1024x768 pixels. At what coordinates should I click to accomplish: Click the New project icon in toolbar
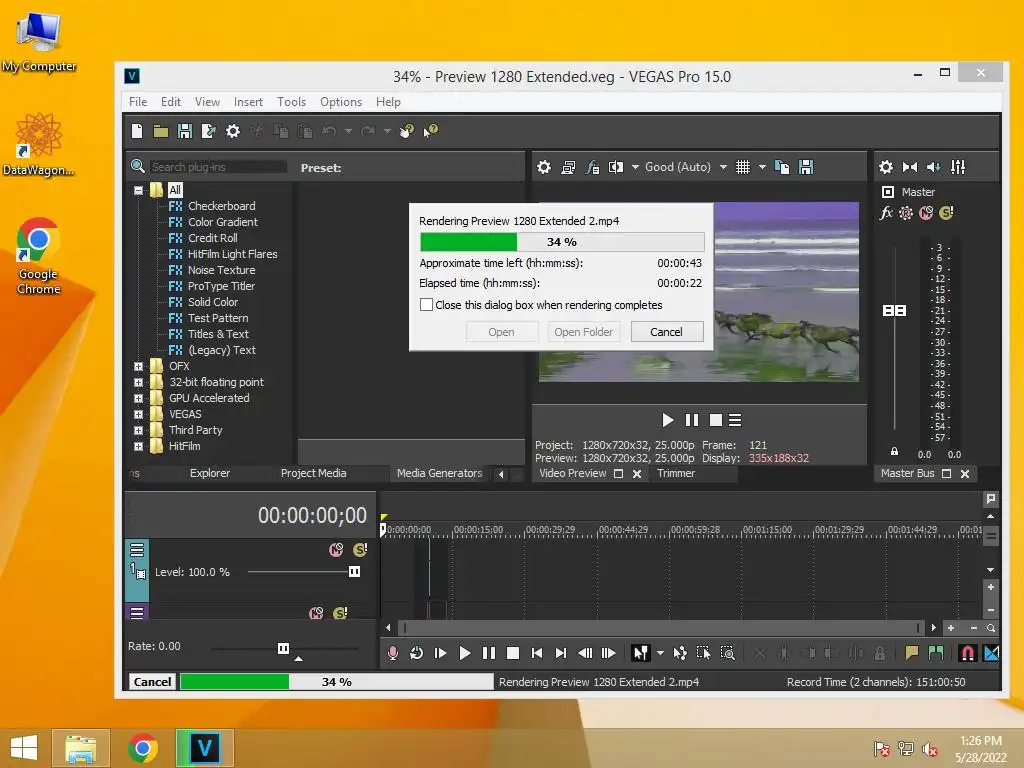pos(137,131)
